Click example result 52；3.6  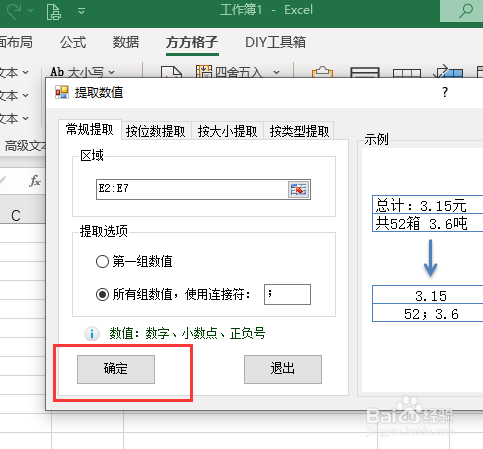[x=428, y=313]
